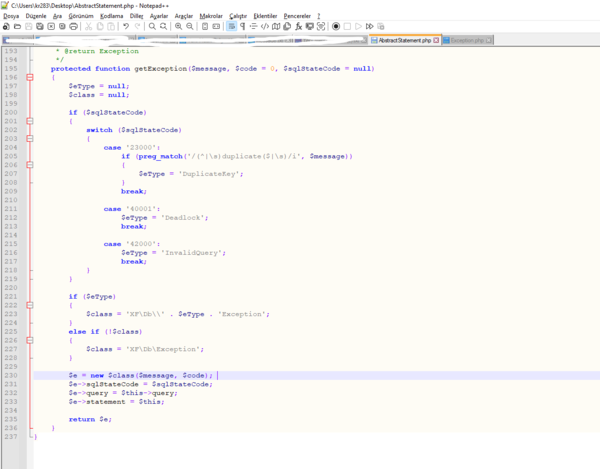Viewport: 600px width, 469px height.
Task: Click the Paste toolbar icon
Action: click(x=111, y=26)
